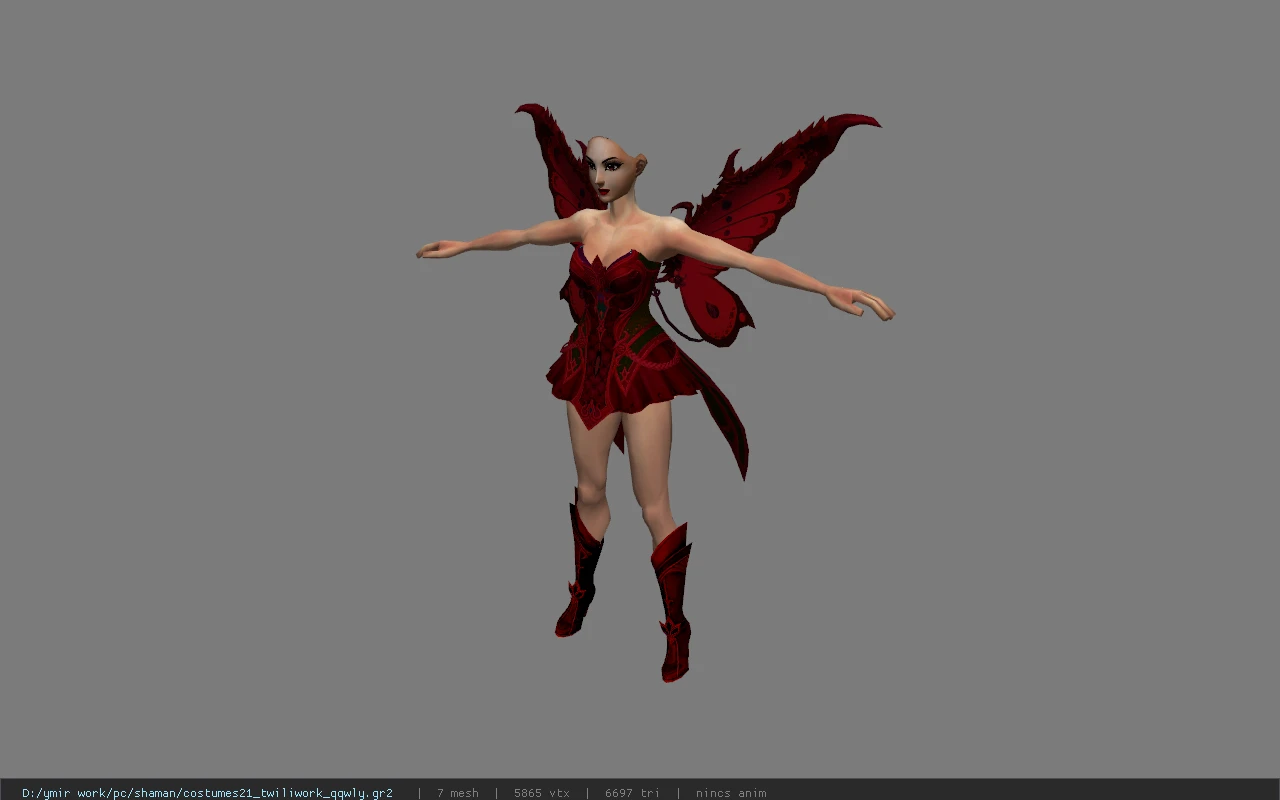Click the "5865 vtx" status entry

541,793
